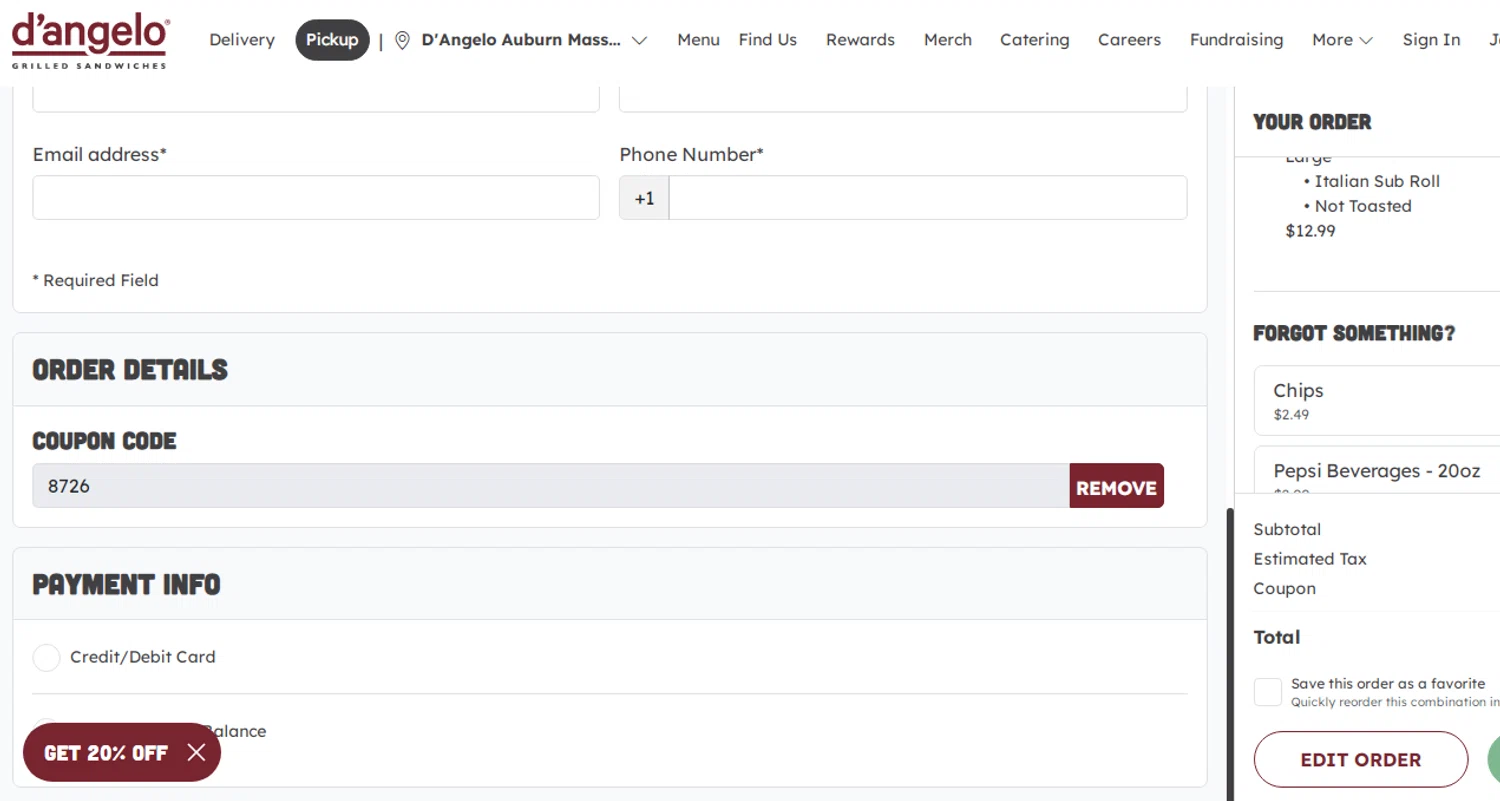Click the Edit Order button
This screenshot has width=1500, height=801.
(x=1360, y=759)
